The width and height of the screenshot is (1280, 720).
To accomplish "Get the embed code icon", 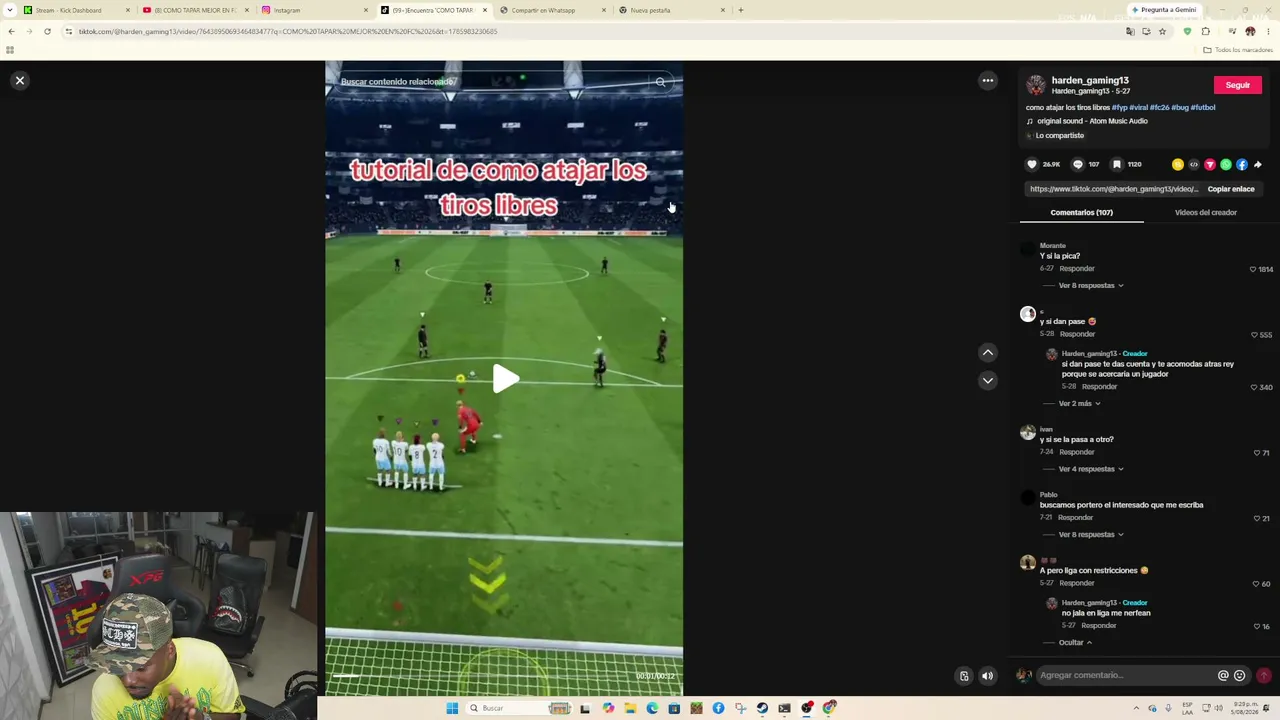I will pos(1194,164).
